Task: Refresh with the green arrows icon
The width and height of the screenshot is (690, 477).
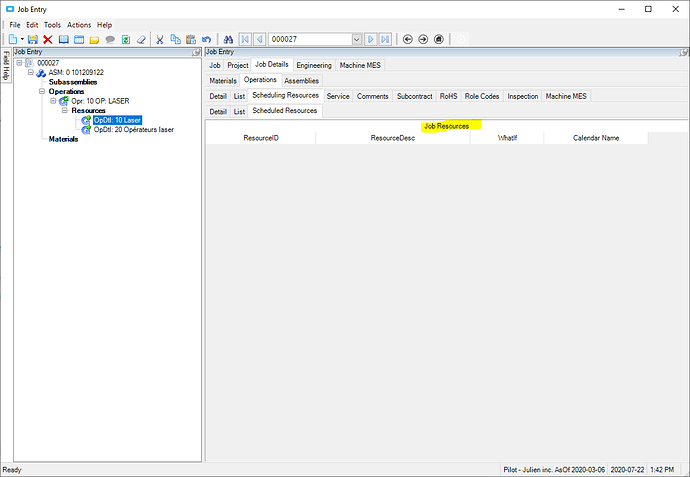Action: click(126, 39)
